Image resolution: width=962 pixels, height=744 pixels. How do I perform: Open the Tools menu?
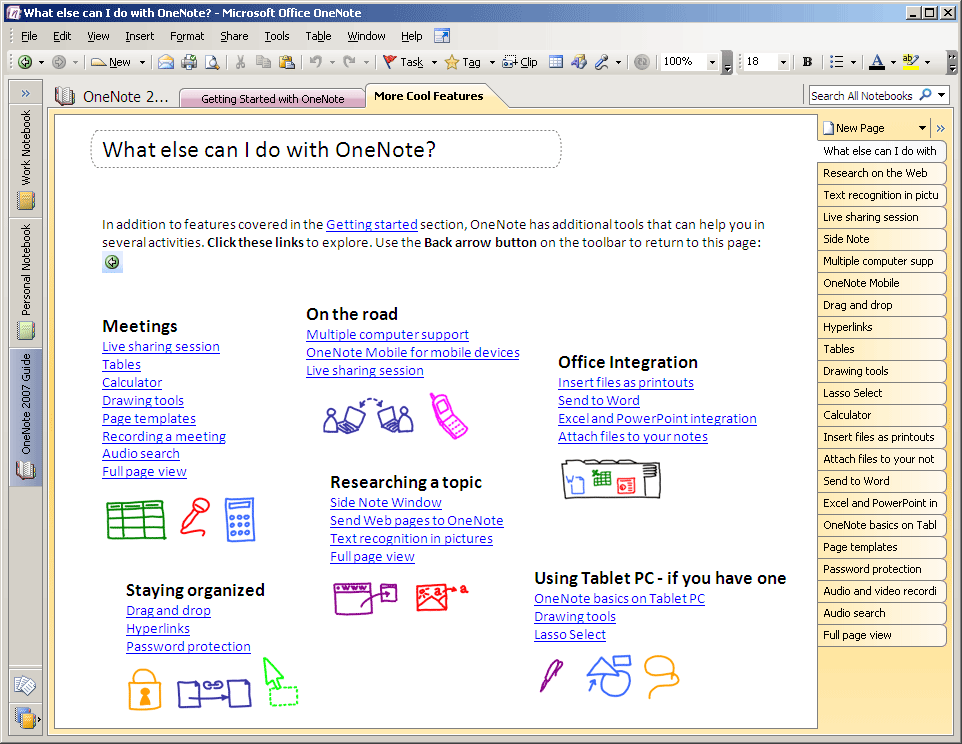click(x=277, y=36)
